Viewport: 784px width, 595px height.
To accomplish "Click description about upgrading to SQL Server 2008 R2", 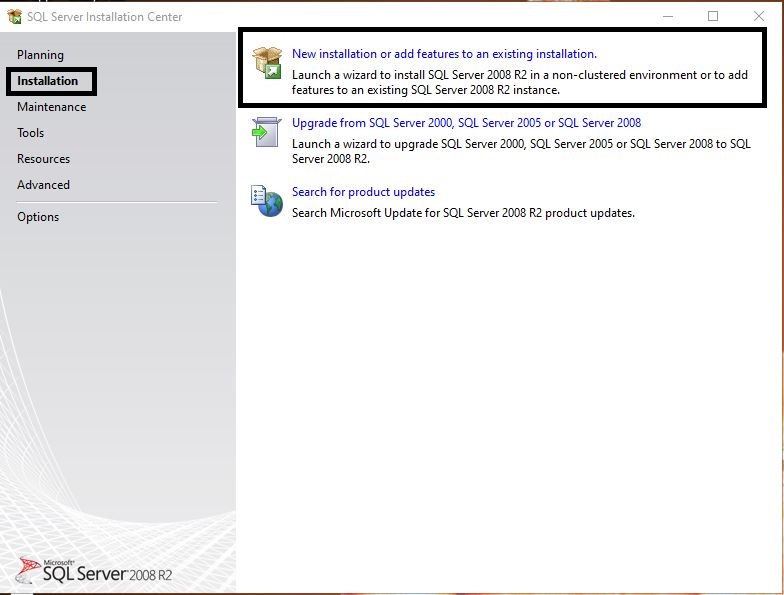I will click(522, 152).
